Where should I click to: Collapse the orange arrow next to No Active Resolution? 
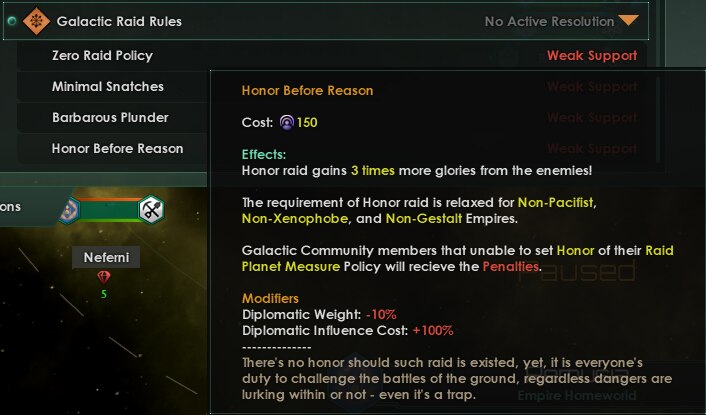(628, 20)
